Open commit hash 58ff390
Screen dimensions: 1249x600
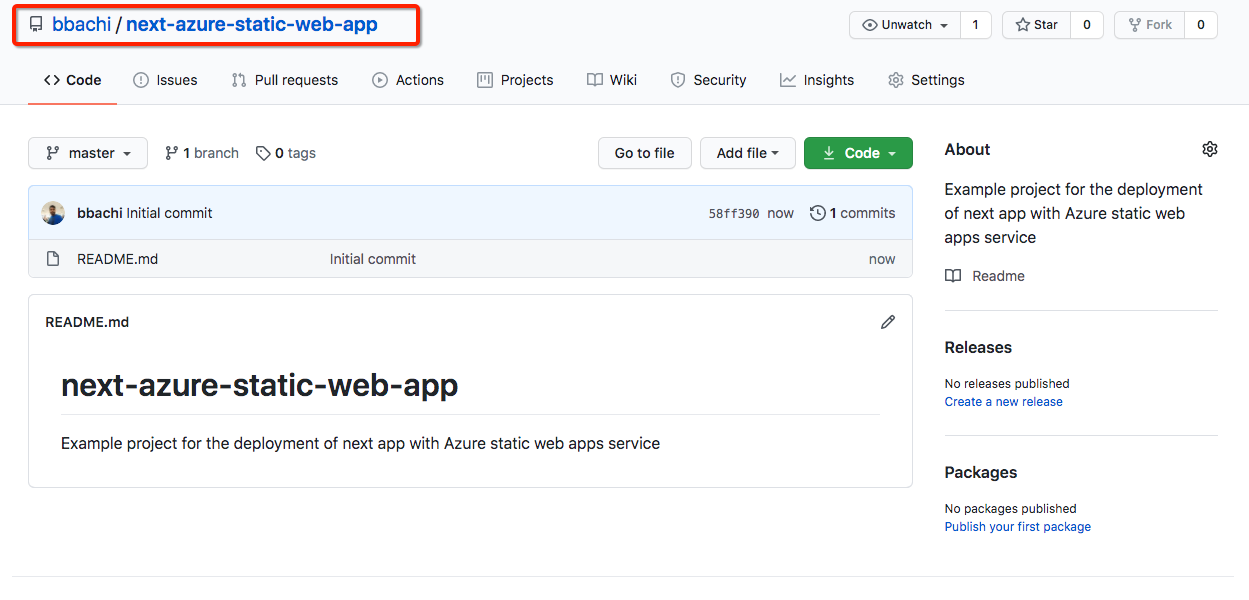click(x=734, y=213)
